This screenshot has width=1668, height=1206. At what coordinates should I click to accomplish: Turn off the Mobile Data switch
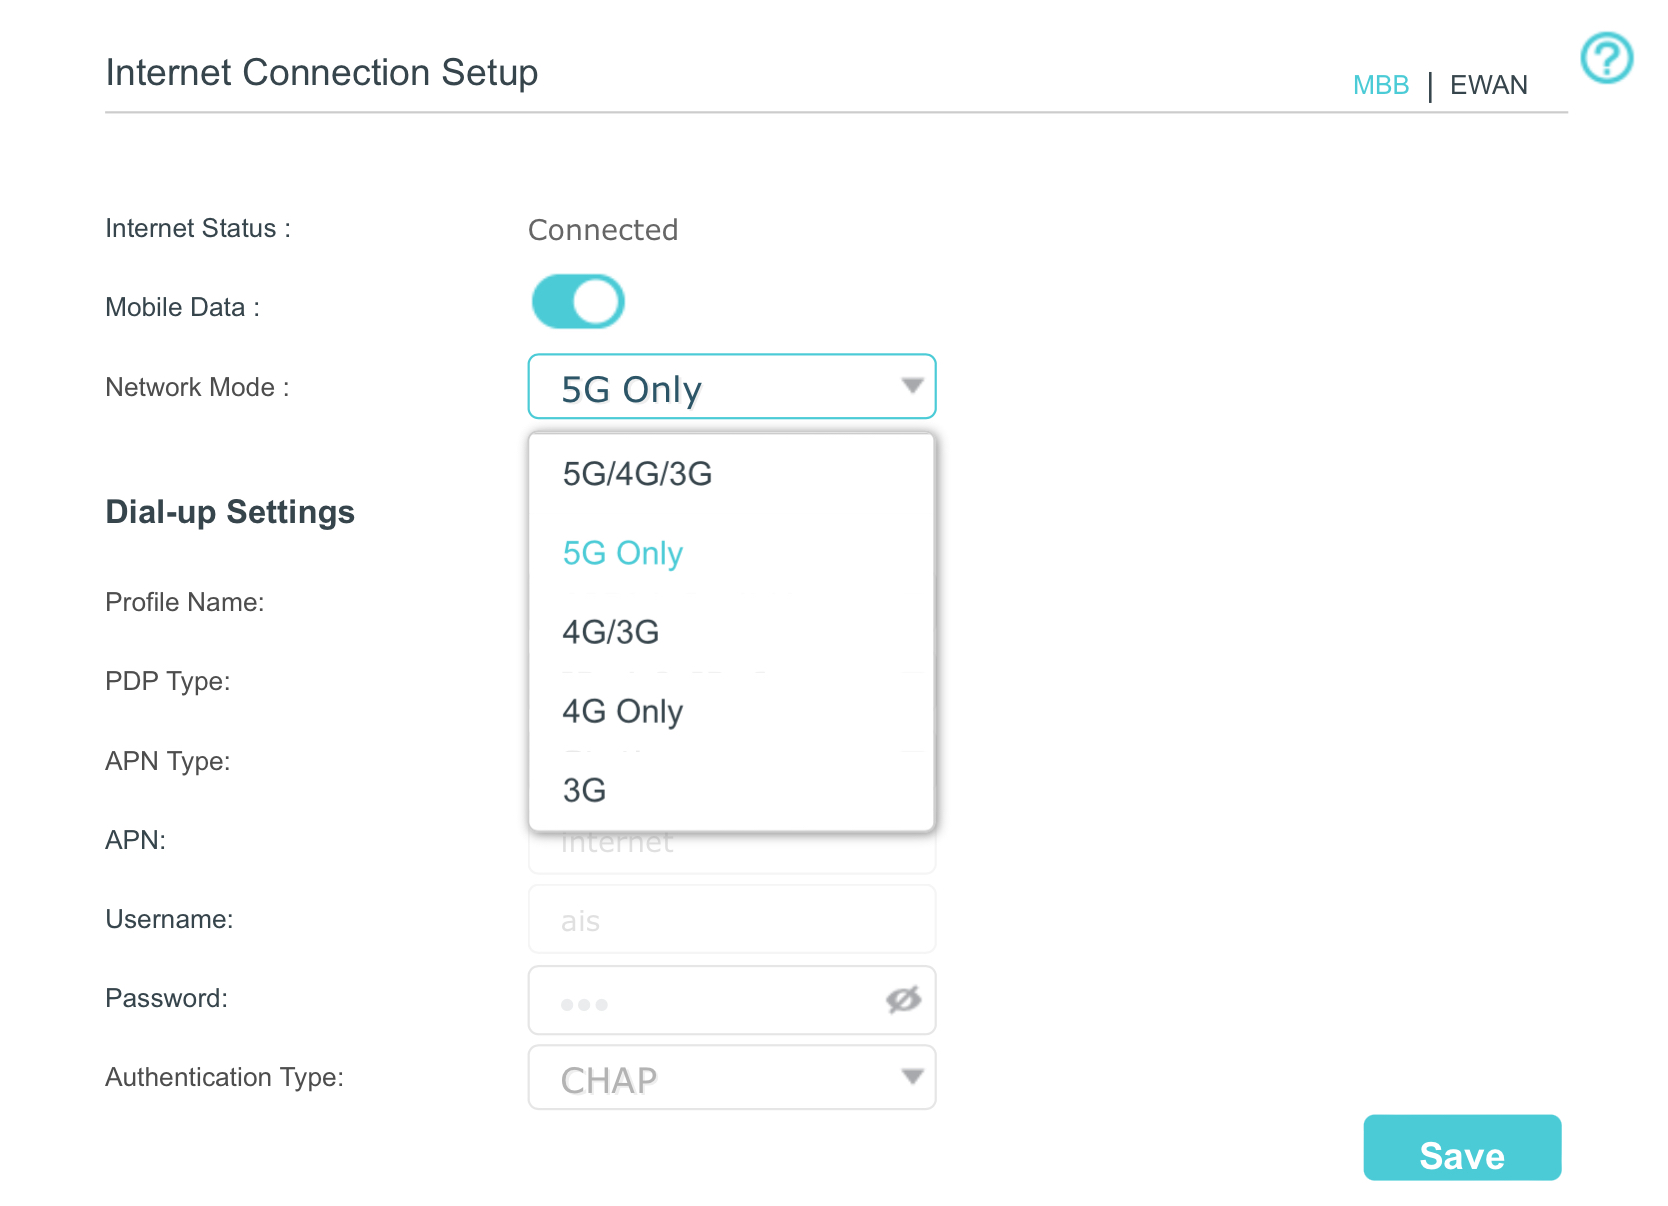578,302
